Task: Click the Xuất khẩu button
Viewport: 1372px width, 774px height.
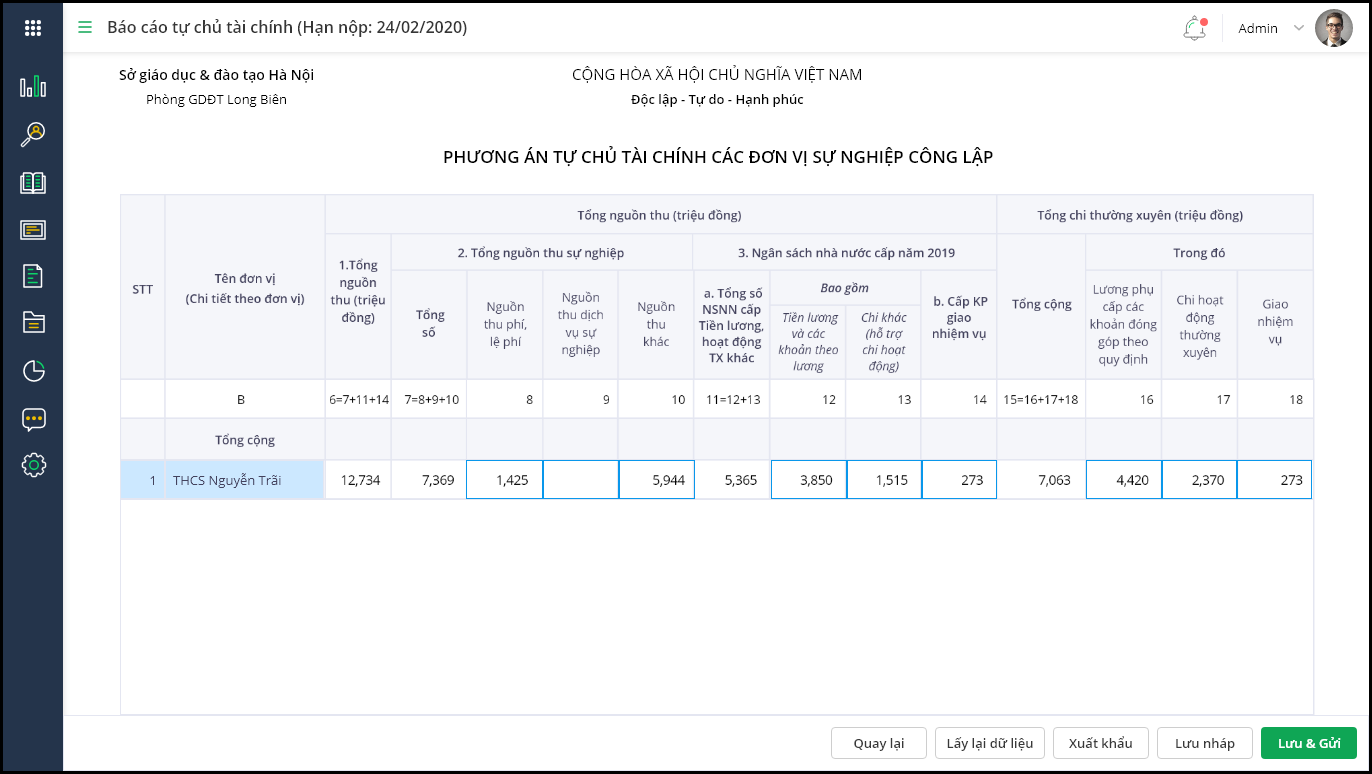Action: (1101, 743)
